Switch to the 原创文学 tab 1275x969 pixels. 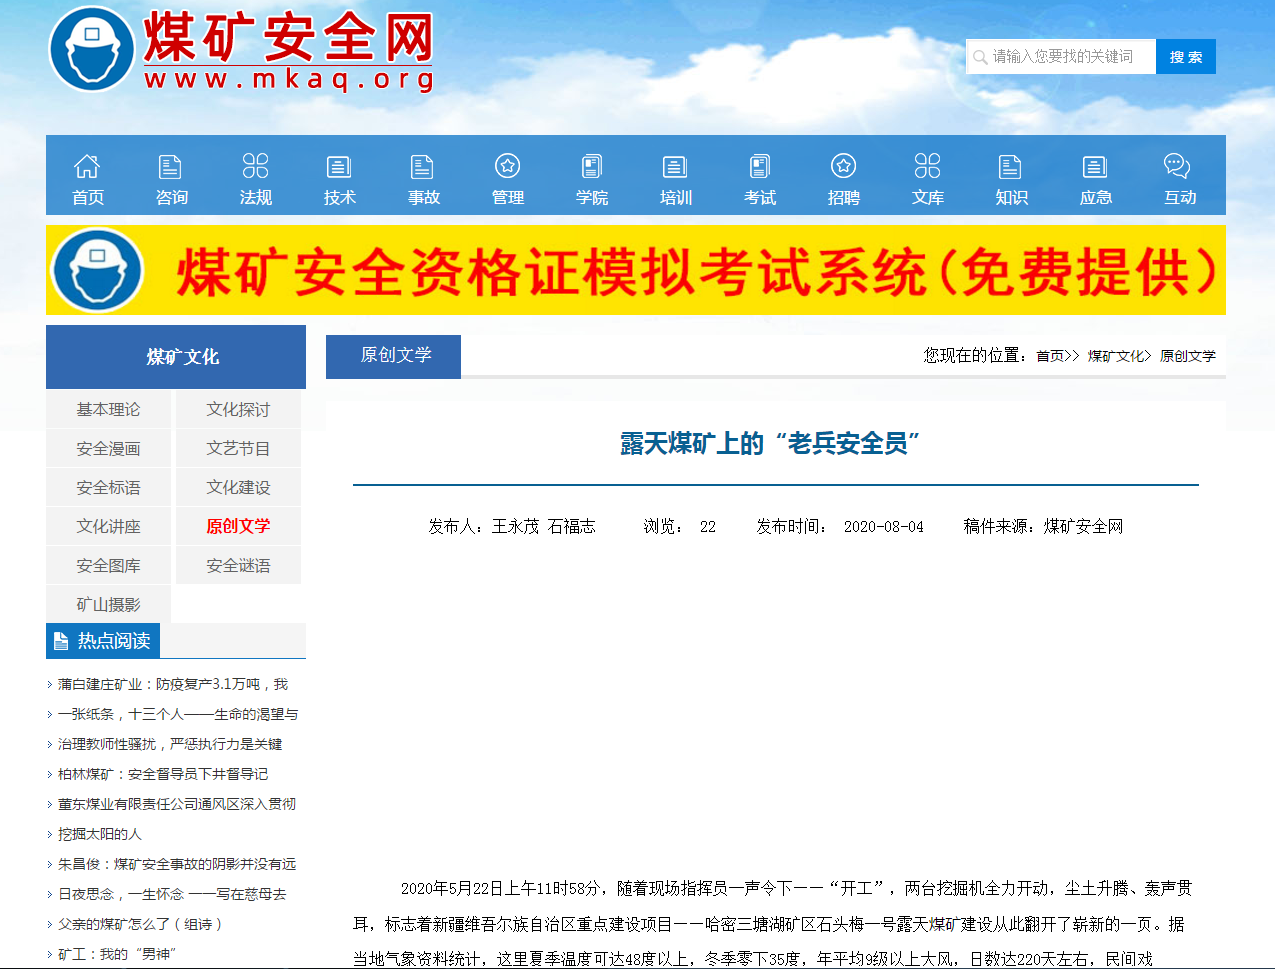(393, 356)
